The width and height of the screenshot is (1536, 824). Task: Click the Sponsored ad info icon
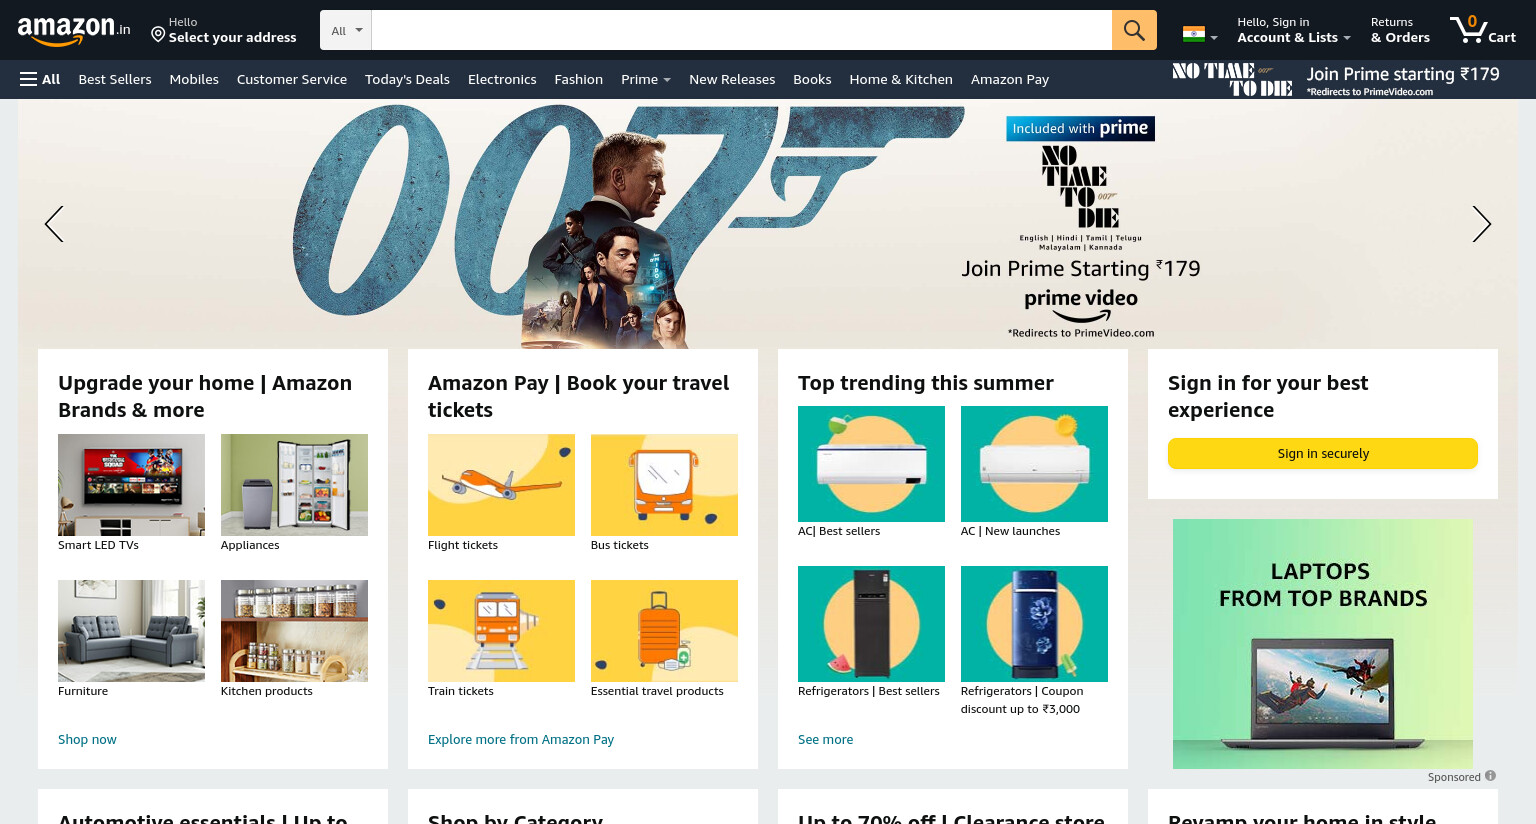pos(1490,776)
